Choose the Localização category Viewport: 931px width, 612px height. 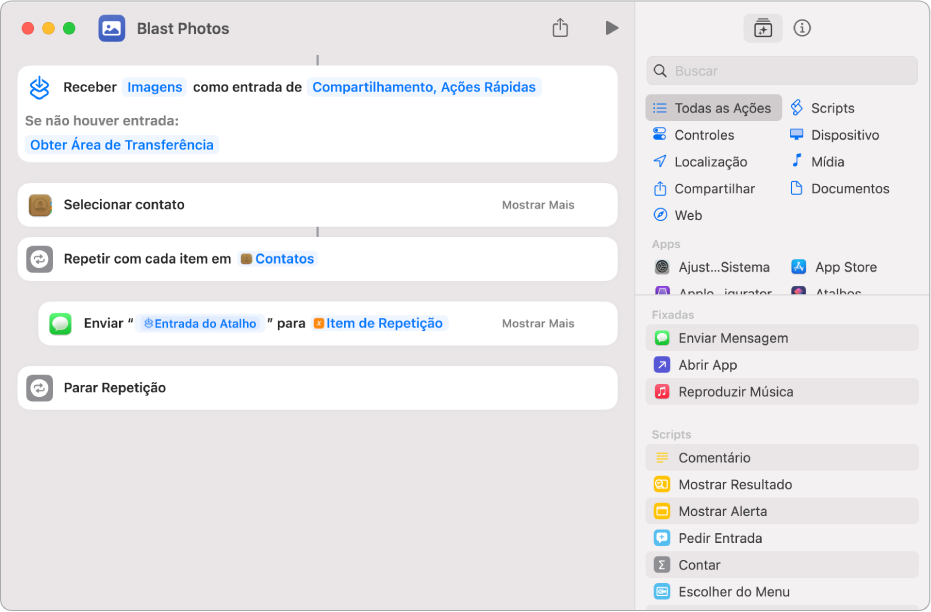pyautogui.click(x=710, y=162)
